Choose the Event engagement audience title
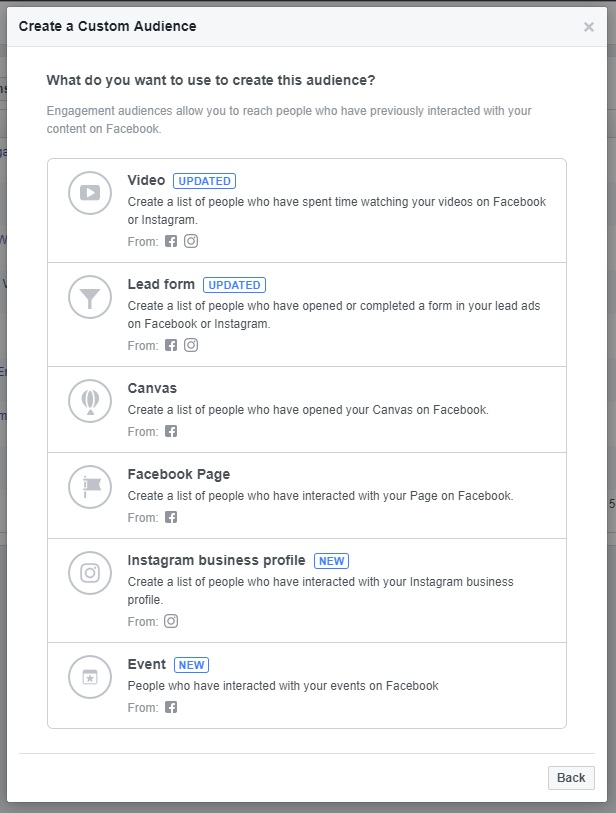The width and height of the screenshot is (616, 813). point(147,664)
